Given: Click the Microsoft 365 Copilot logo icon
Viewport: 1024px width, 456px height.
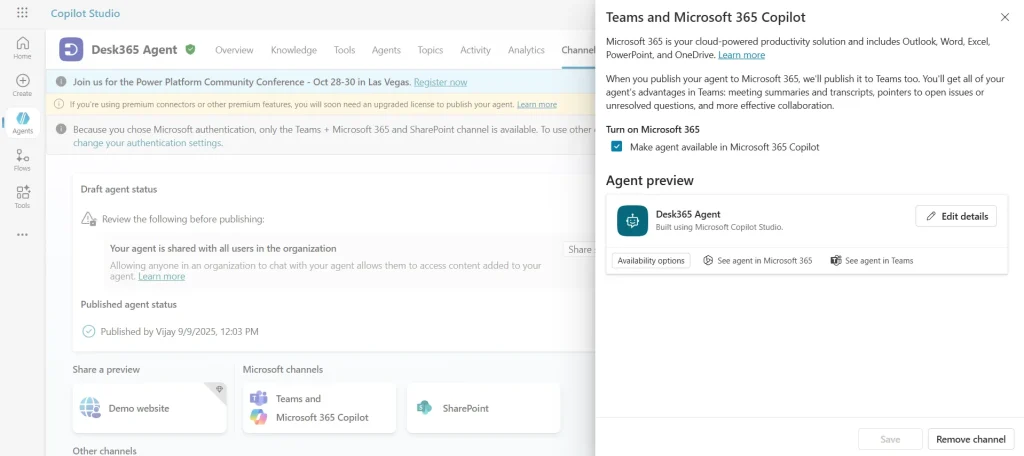Looking at the screenshot, I should [x=259, y=417].
